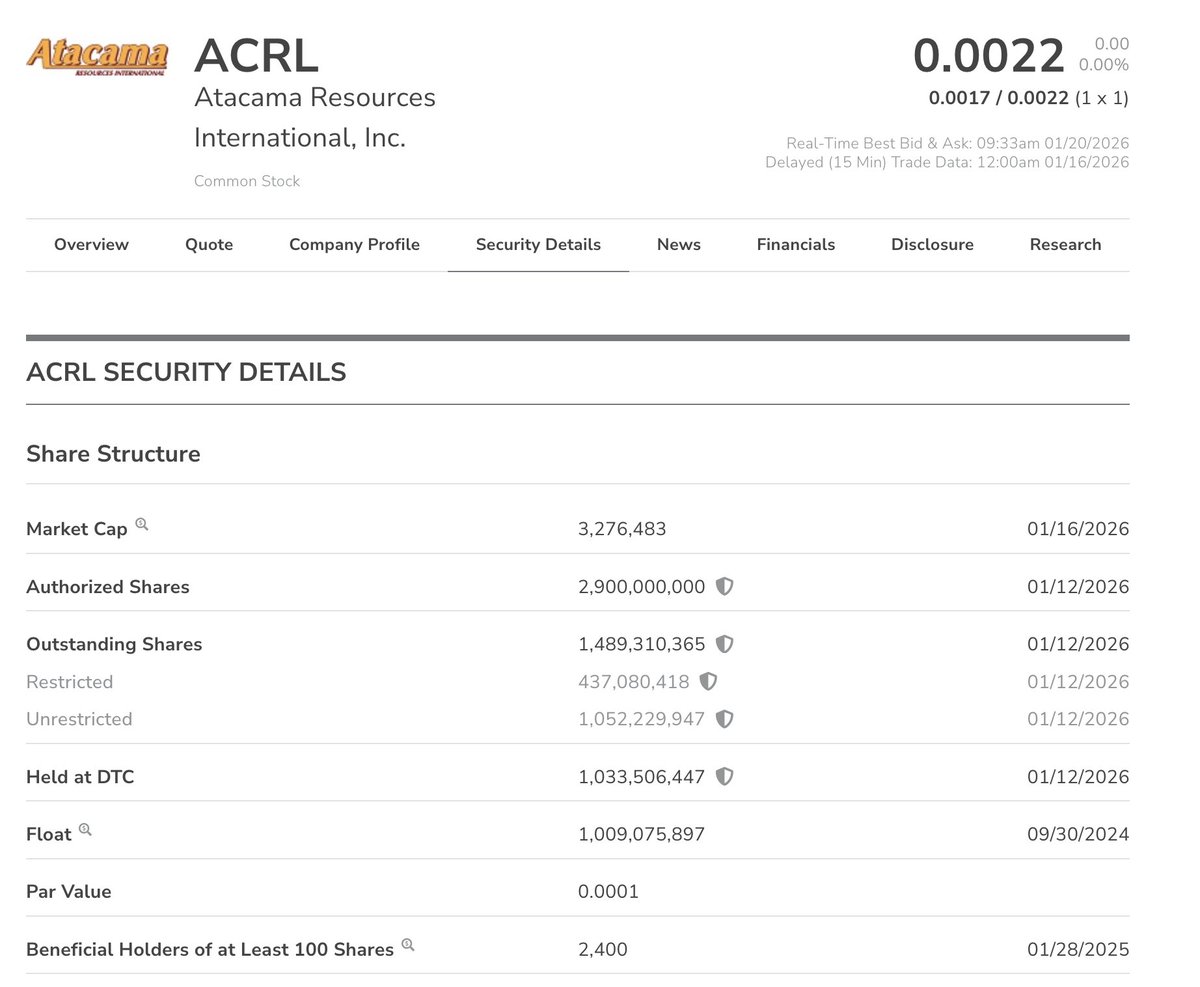Click the shield icon beside Authorized Shares
The image size is (1200, 987).
click(725, 587)
